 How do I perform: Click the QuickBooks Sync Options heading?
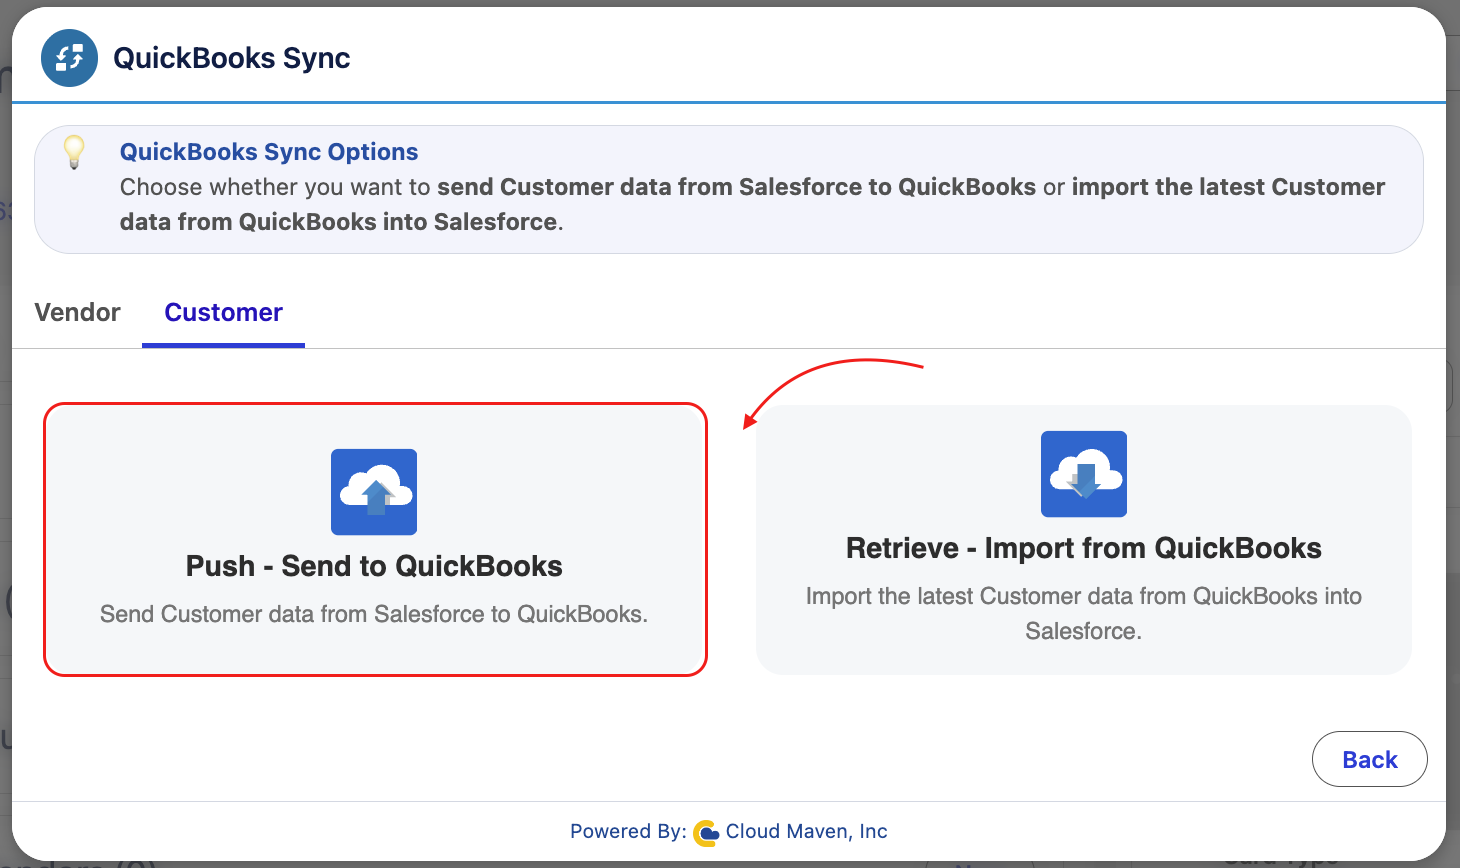pyautogui.click(x=269, y=152)
